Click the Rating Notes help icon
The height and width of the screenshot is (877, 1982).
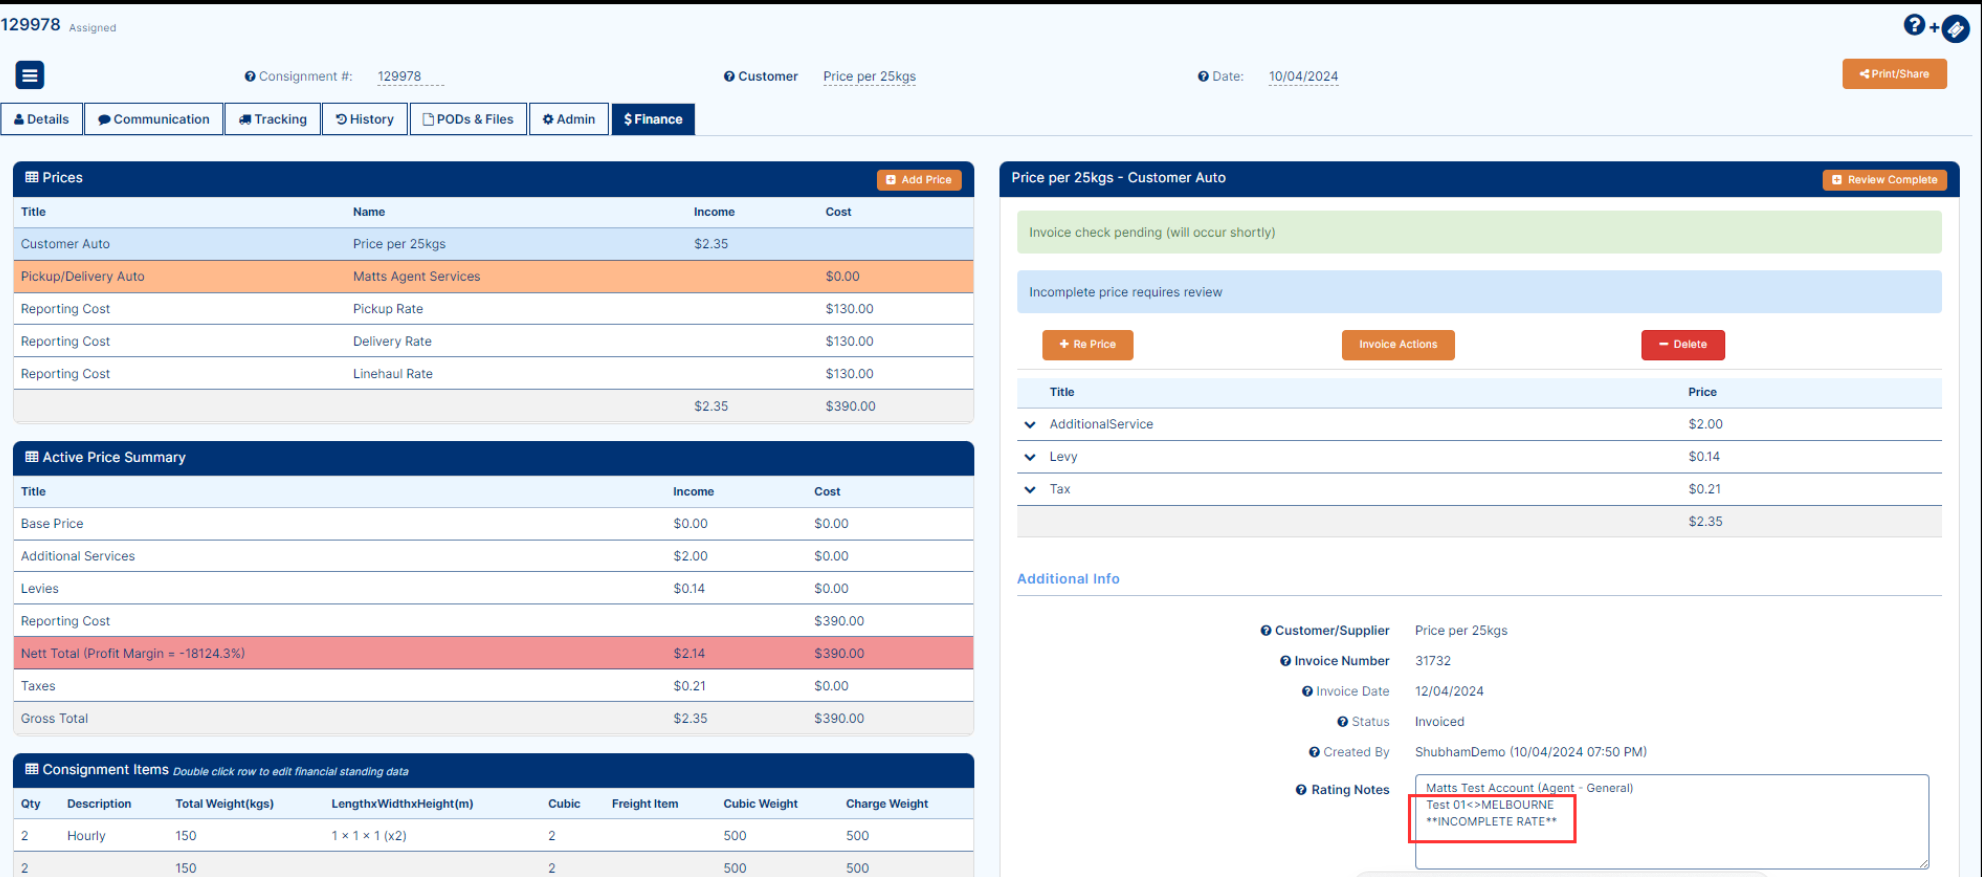1301,790
